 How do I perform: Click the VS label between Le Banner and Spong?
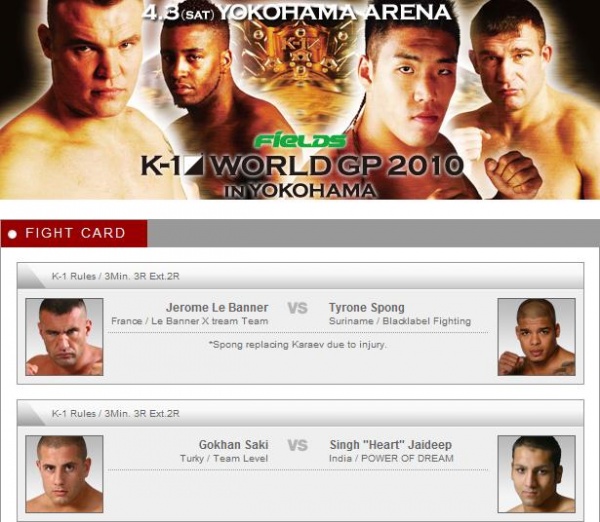click(297, 308)
